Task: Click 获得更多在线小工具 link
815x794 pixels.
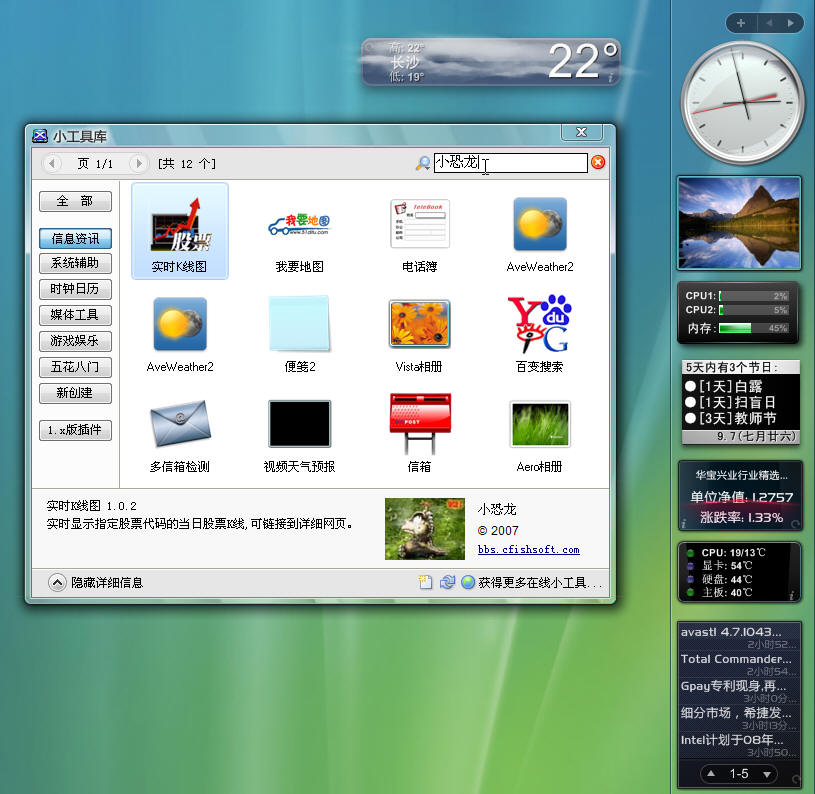Action: pos(538,582)
